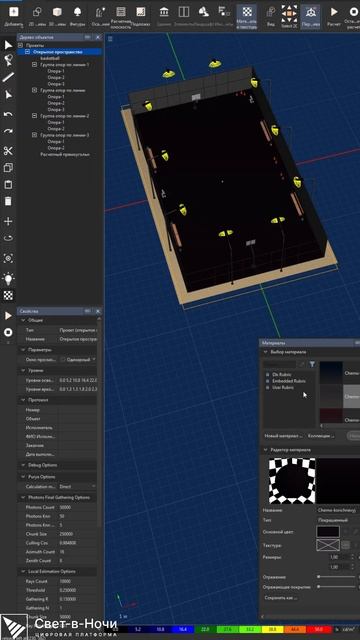Viewport: 360px width, 640px height.
Task: Click the Коллекции button
Action: 321,436
